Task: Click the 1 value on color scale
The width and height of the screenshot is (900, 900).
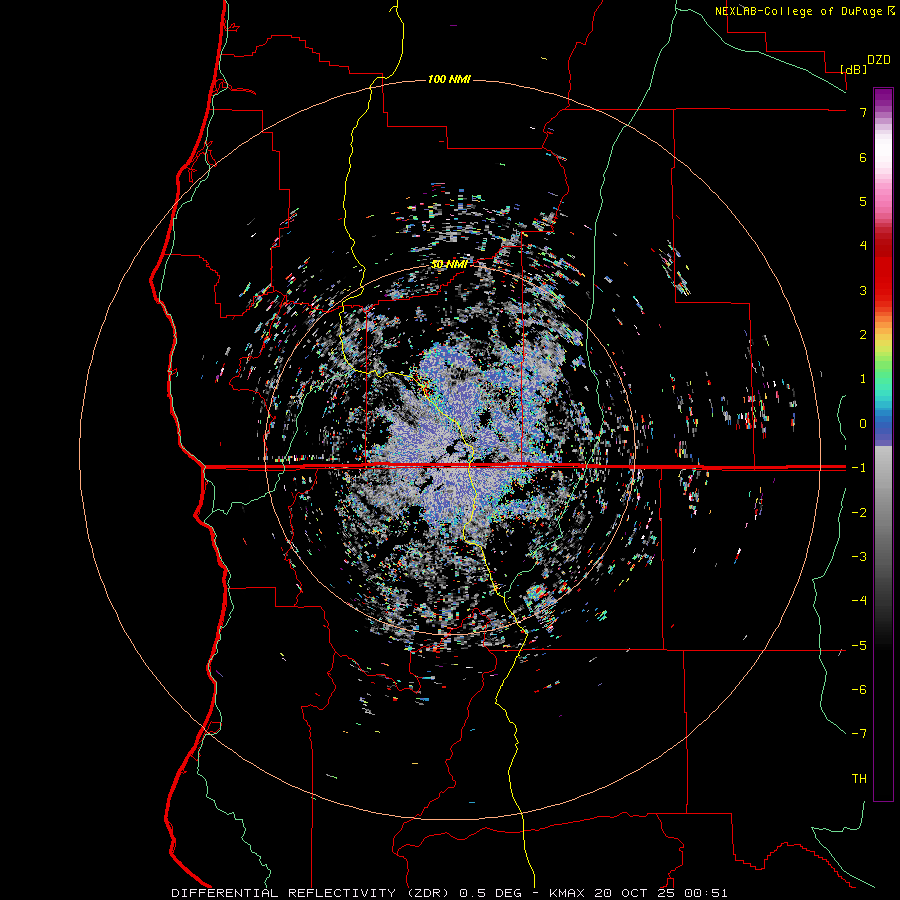Action: tap(863, 379)
